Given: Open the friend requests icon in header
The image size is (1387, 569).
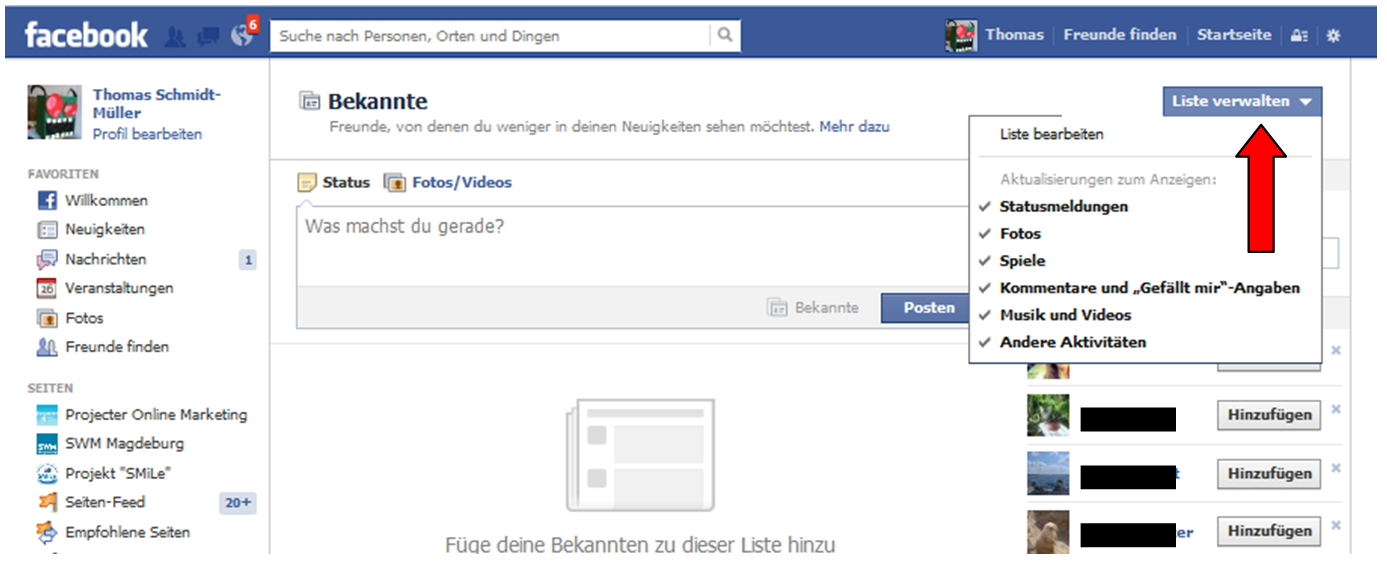Looking at the screenshot, I should click(175, 36).
